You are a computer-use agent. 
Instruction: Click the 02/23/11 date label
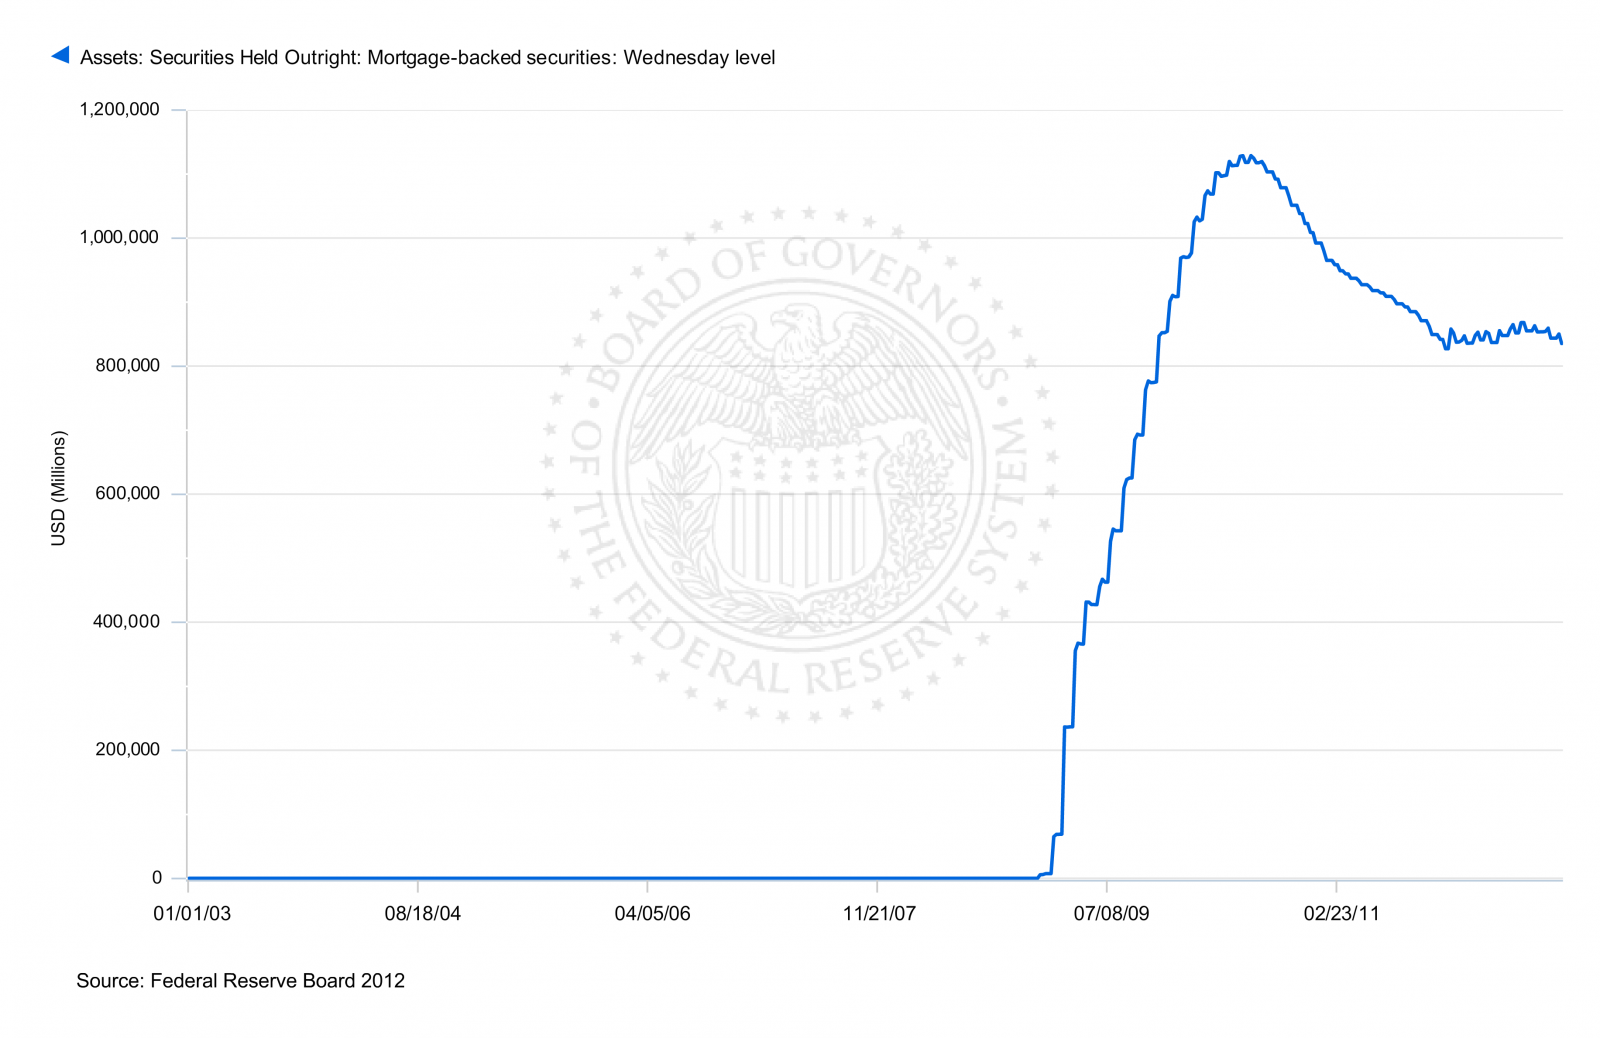1341,913
